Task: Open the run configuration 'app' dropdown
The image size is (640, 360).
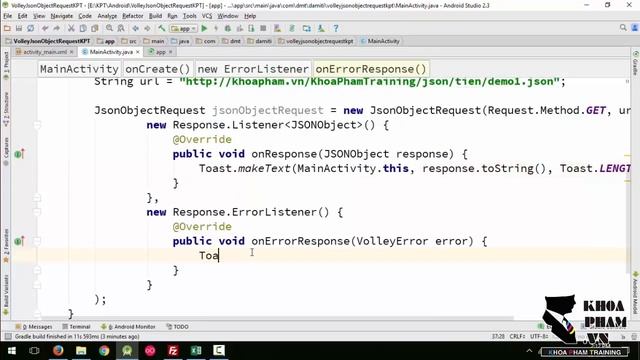Action: pos(184,28)
